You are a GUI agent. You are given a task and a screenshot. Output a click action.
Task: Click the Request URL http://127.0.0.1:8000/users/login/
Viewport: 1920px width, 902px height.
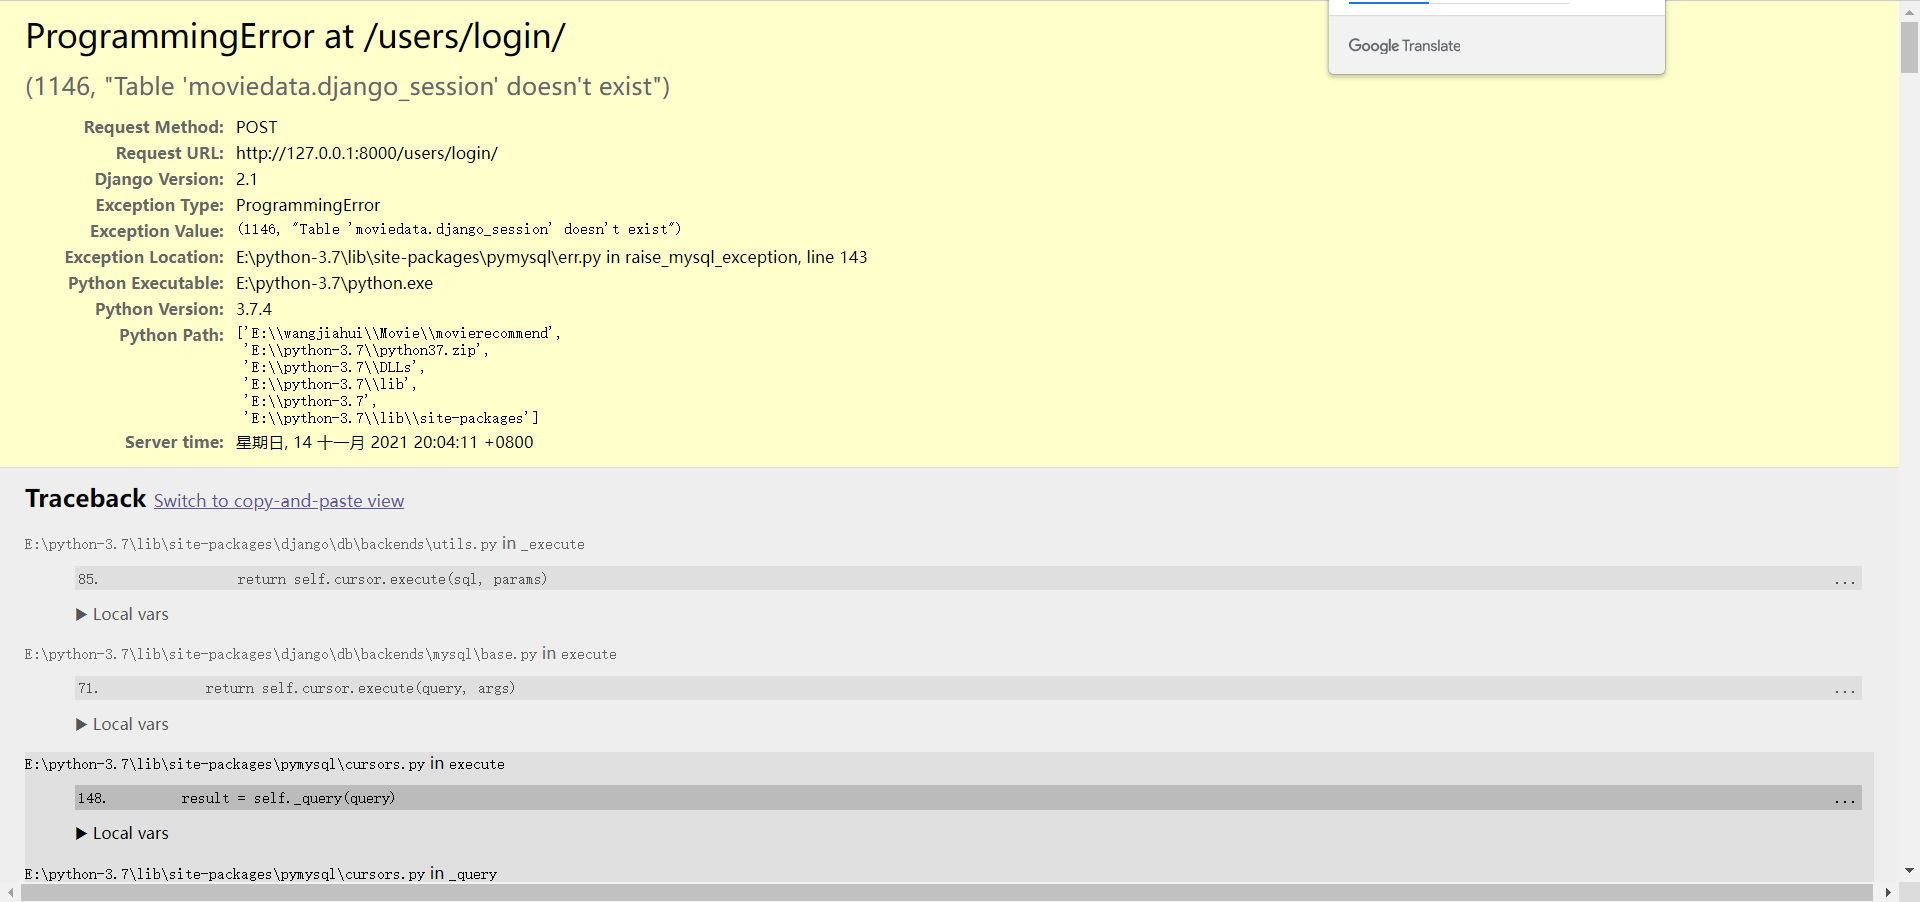[x=367, y=153]
